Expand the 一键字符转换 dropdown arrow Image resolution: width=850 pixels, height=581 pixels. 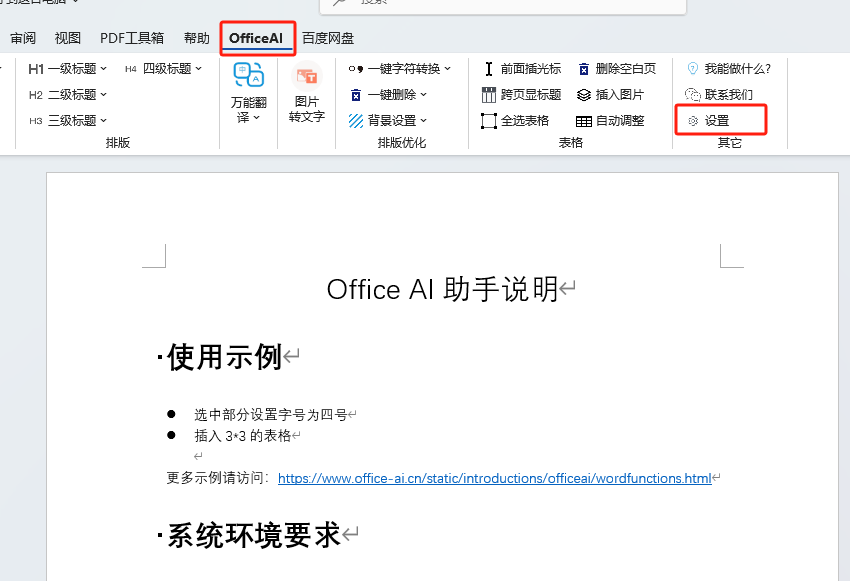pyautogui.click(x=448, y=69)
